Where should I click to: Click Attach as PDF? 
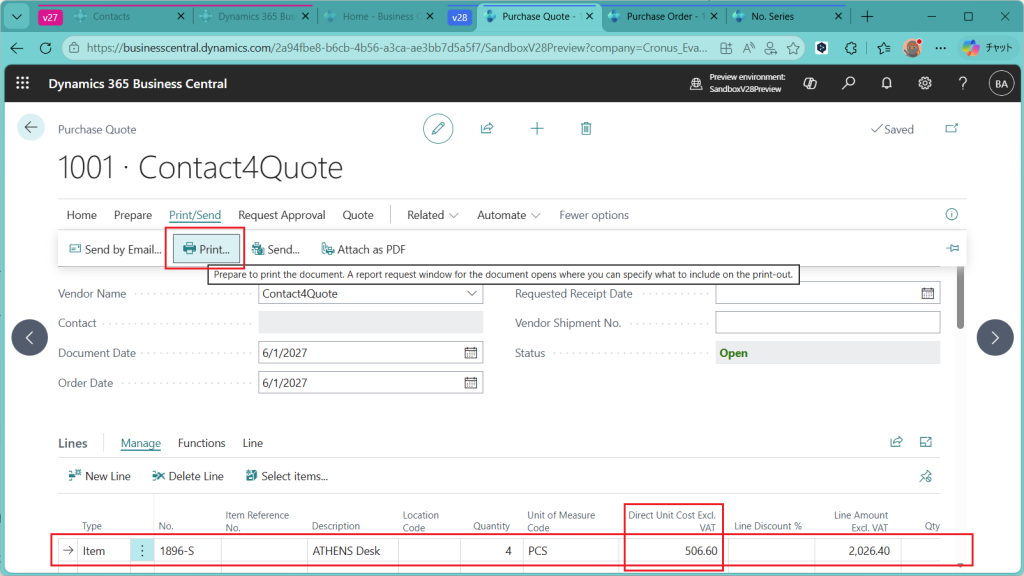pos(363,249)
